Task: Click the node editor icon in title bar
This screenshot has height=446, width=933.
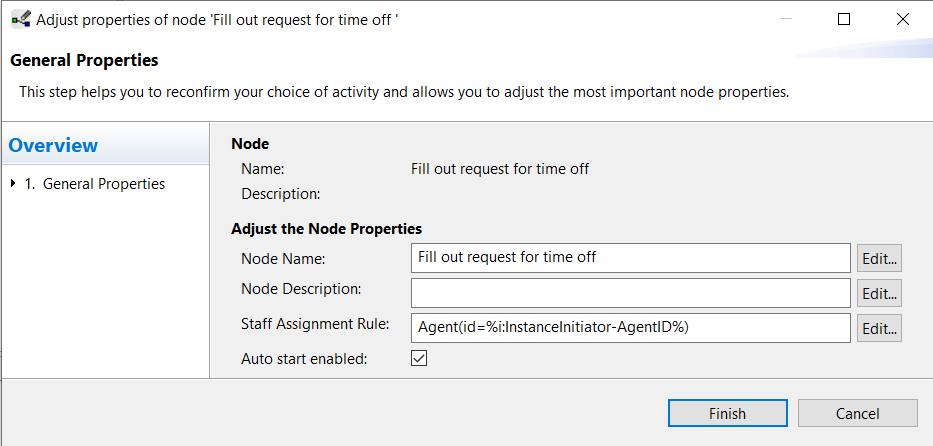Action: coord(21,20)
